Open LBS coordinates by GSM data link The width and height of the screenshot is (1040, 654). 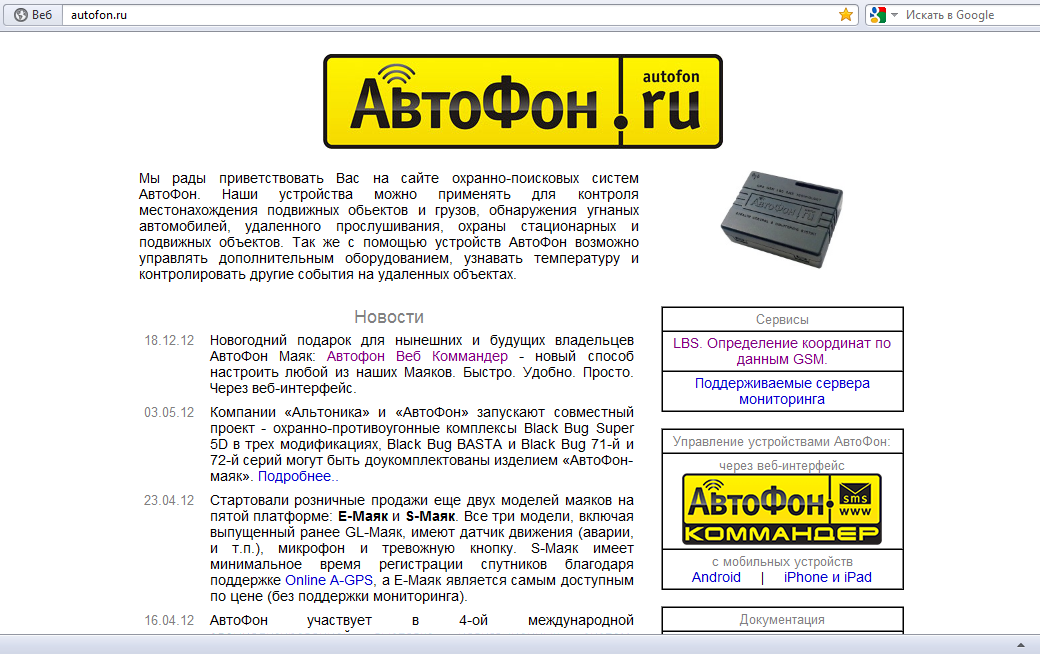[782, 351]
